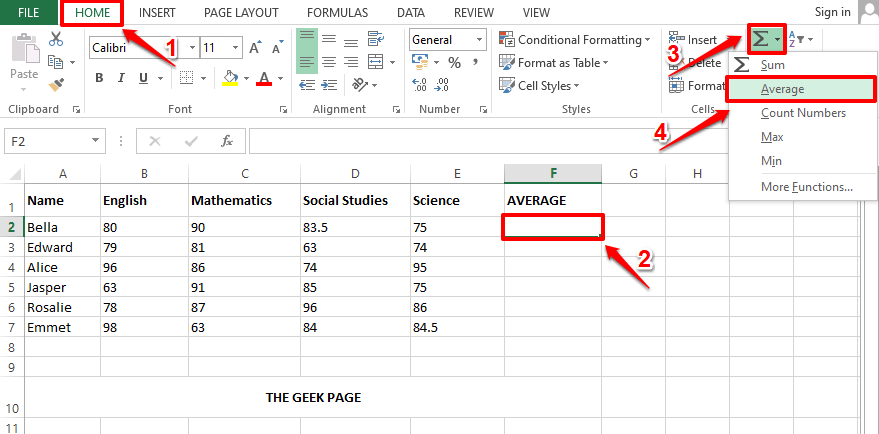This screenshot has width=879, height=434.
Task: Click the Wrap Text icon
Action: click(x=376, y=39)
